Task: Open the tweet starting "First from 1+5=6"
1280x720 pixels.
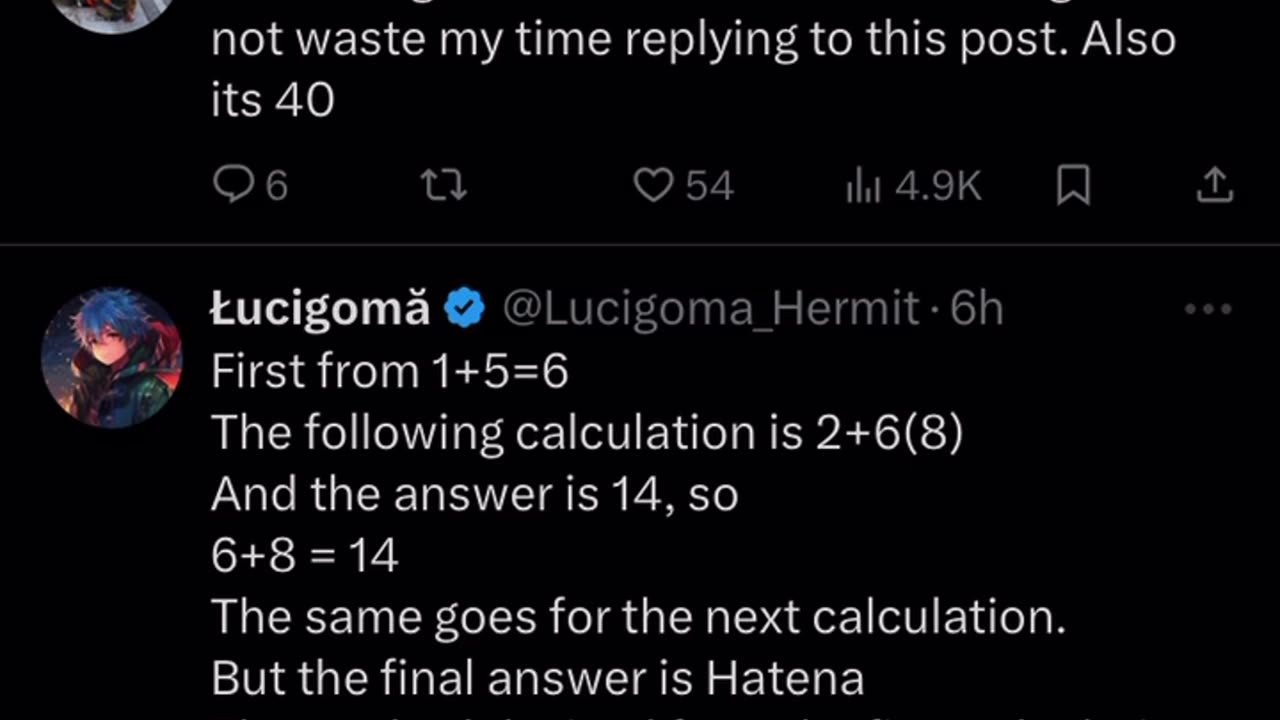Action: tap(390, 372)
